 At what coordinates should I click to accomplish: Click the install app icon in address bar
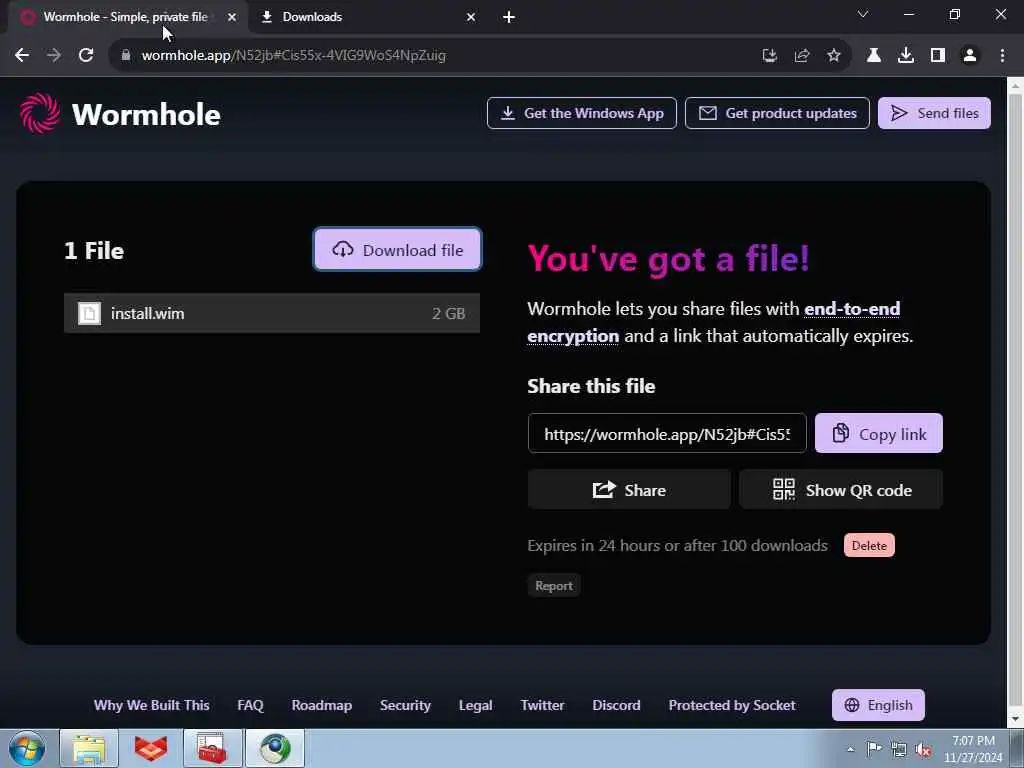coord(770,56)
